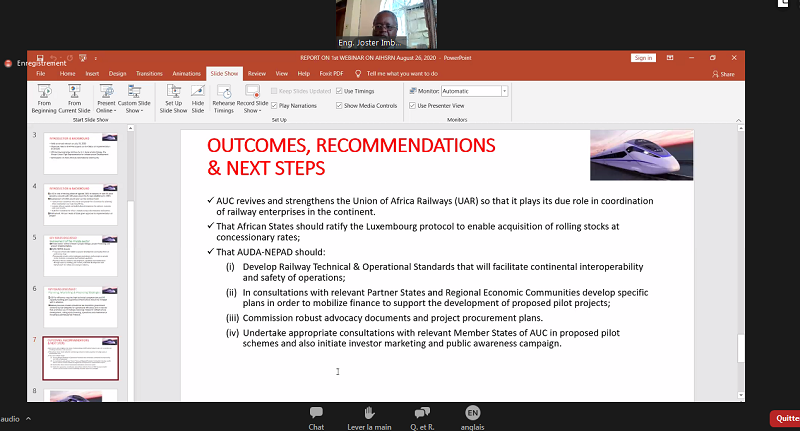The image size is (800, 431).
Task: Select slide 4 thumbnail
Action: click(81, 204)
